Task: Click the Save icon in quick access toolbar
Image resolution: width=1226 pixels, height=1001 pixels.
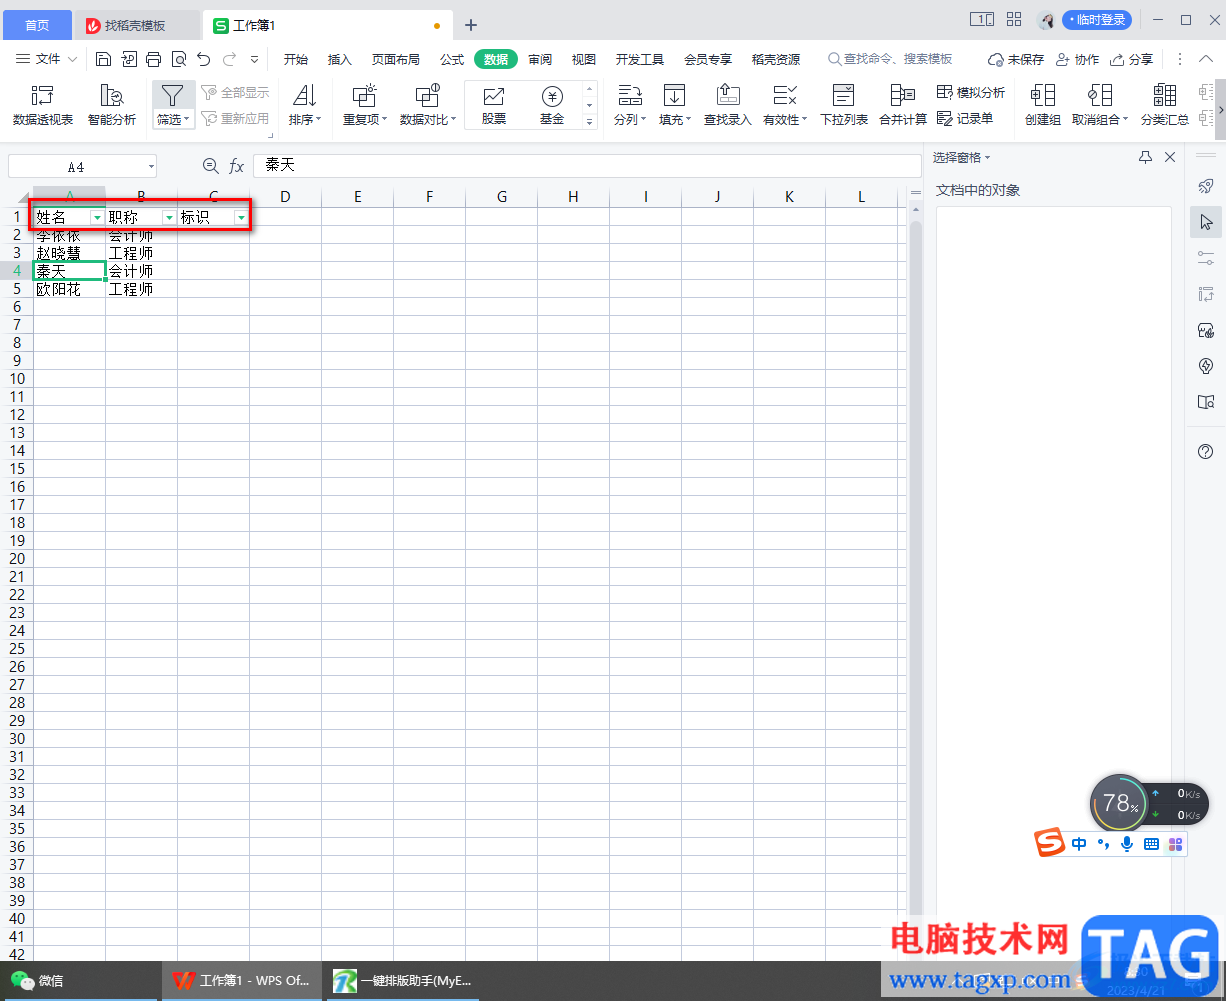Action: tap(103, 59)
